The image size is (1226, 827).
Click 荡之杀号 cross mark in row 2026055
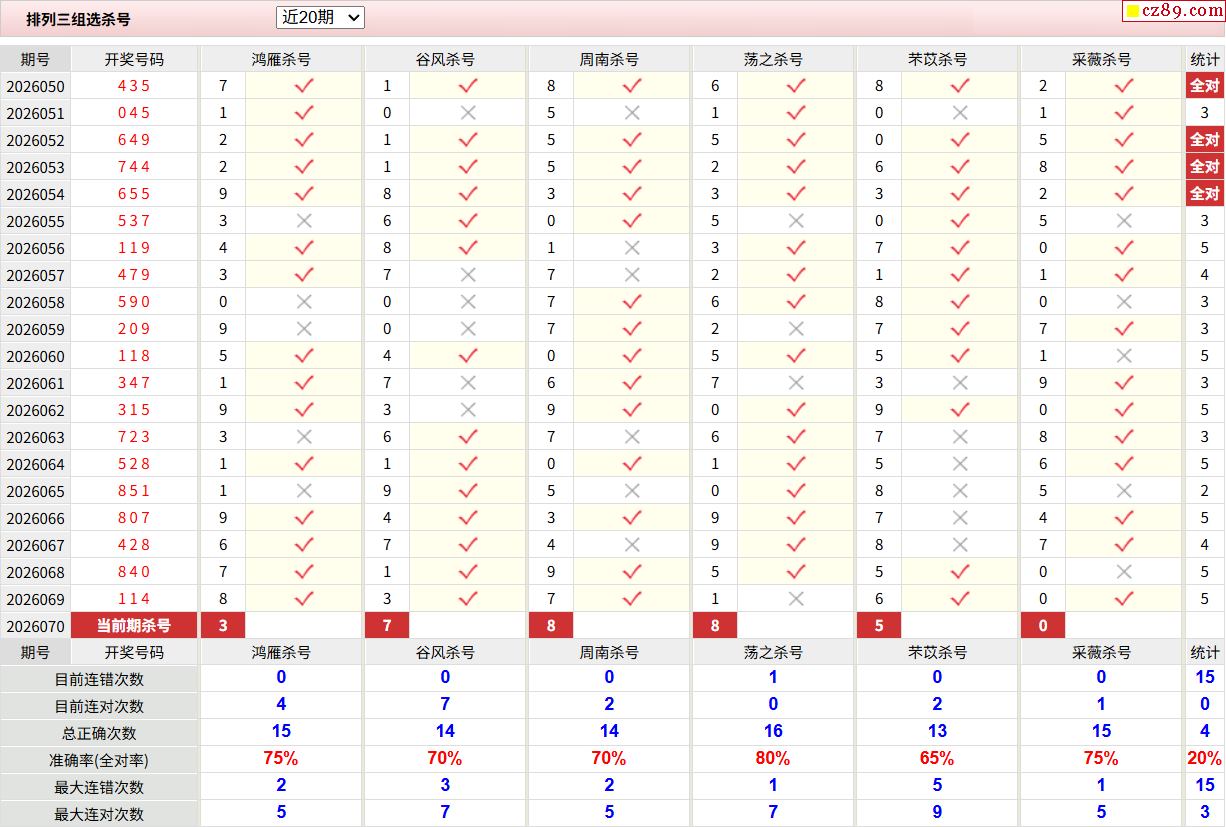[796, 221]
